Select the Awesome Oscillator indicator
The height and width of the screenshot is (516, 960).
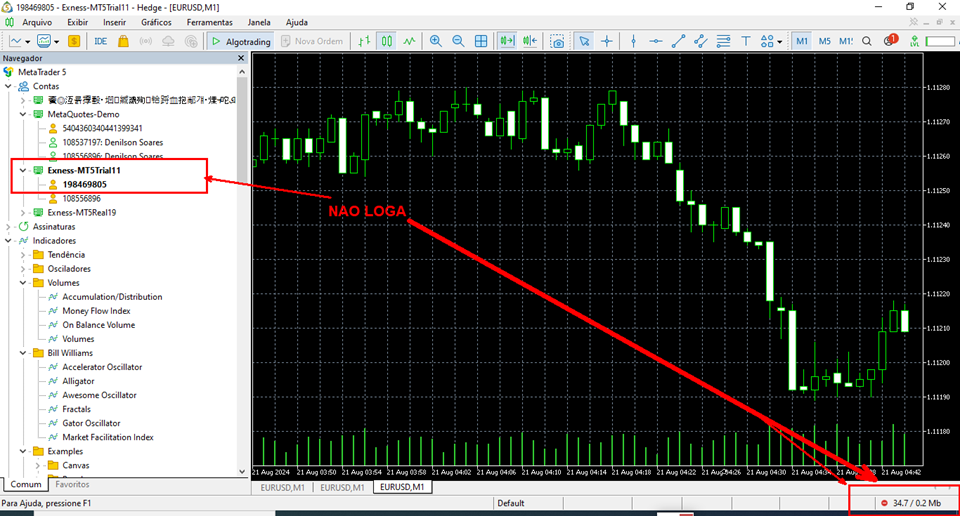click(99, 395)
